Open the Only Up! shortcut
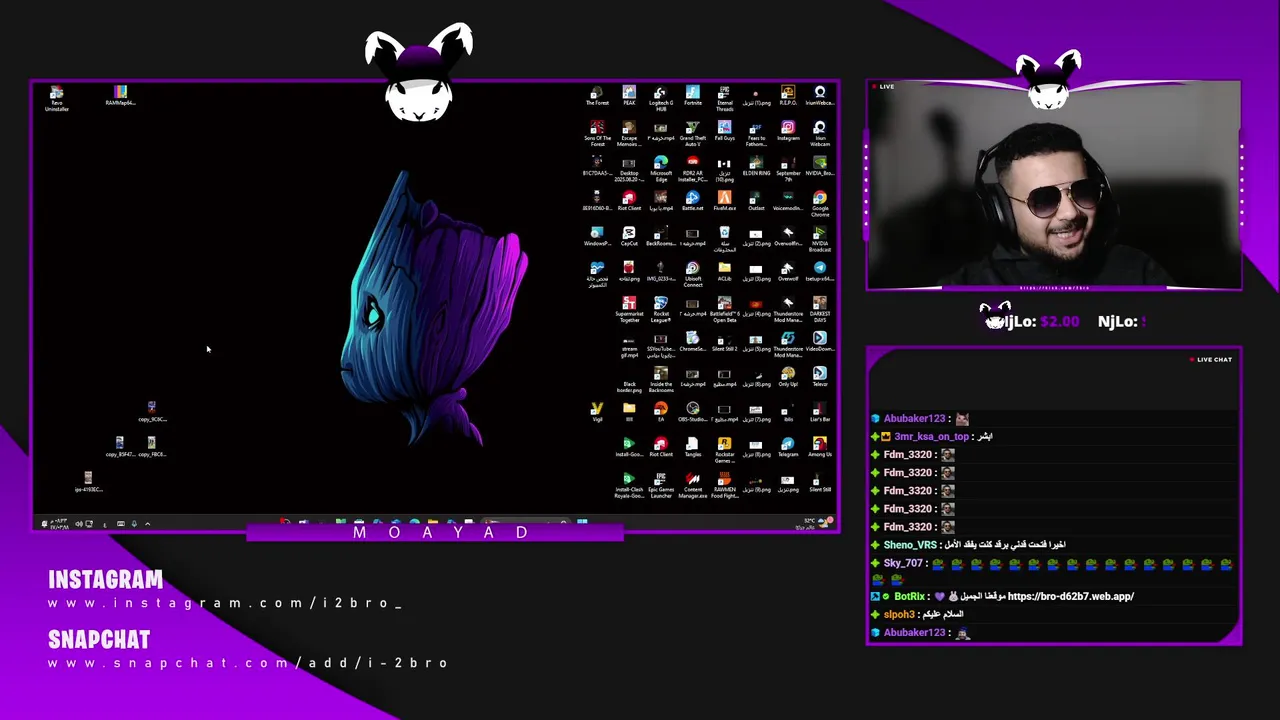The image size is (1280, 720). click(788, 378)
